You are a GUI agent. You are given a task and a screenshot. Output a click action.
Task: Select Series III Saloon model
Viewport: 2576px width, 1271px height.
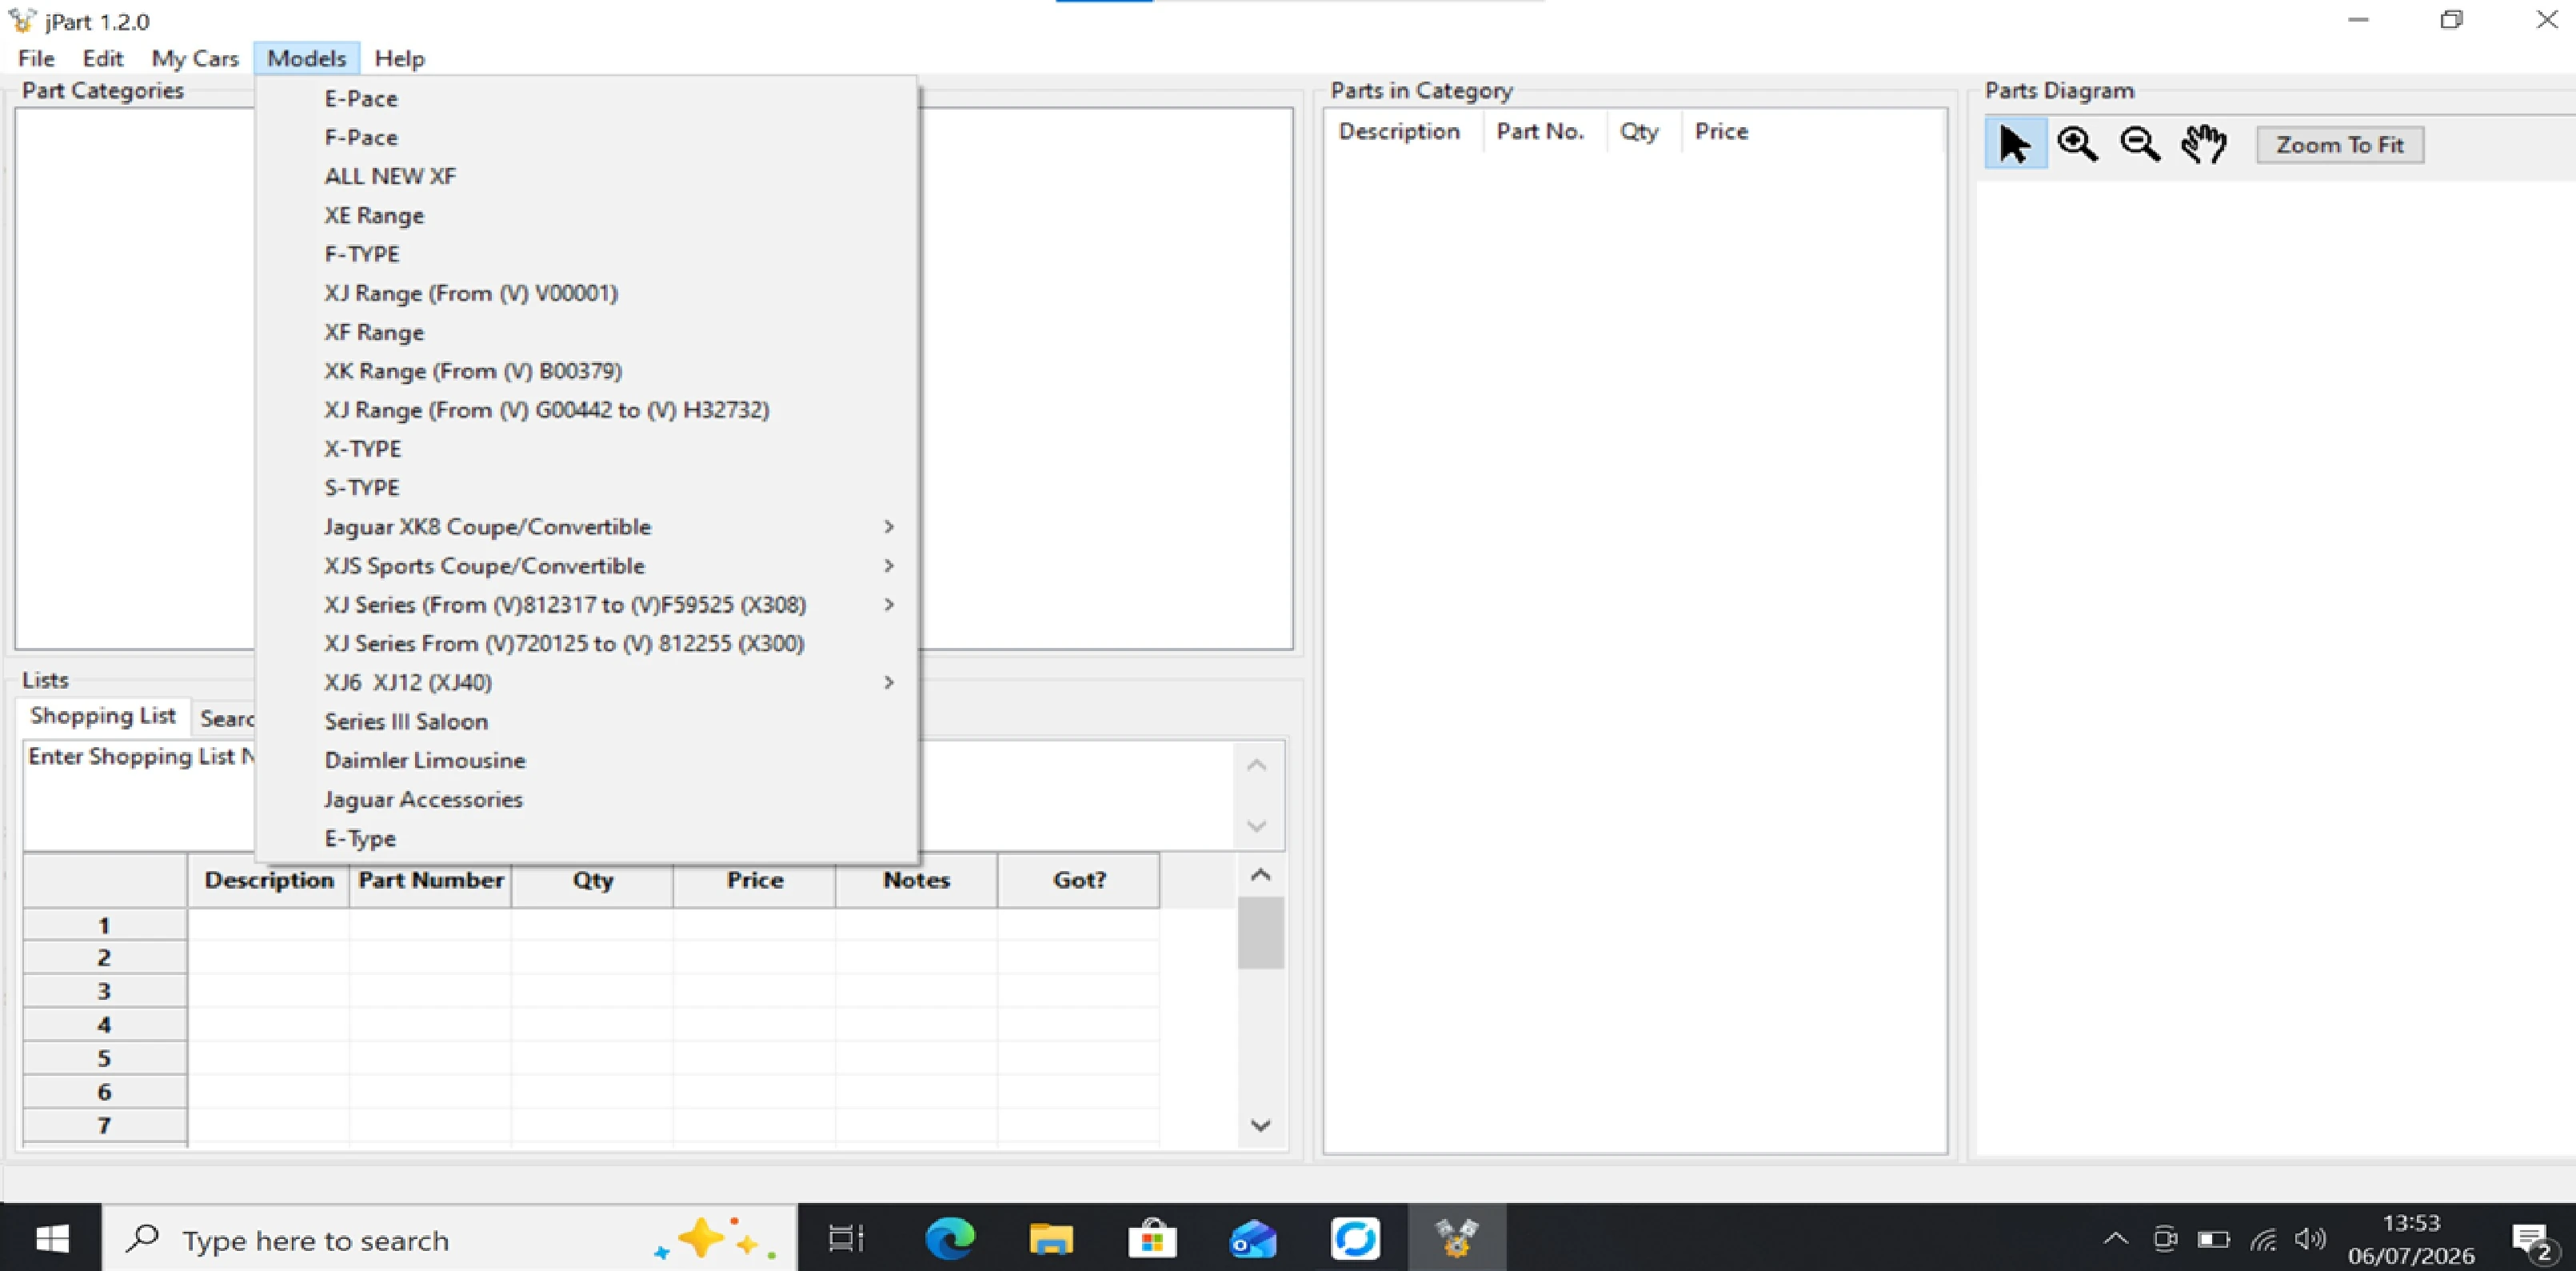(x=587, y=722)
